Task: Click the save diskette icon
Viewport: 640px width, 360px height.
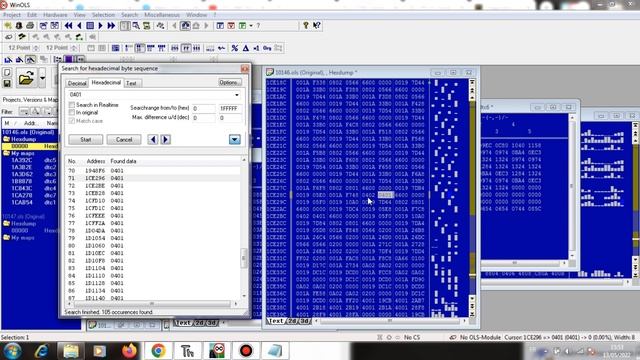Action: click(7, 83)
